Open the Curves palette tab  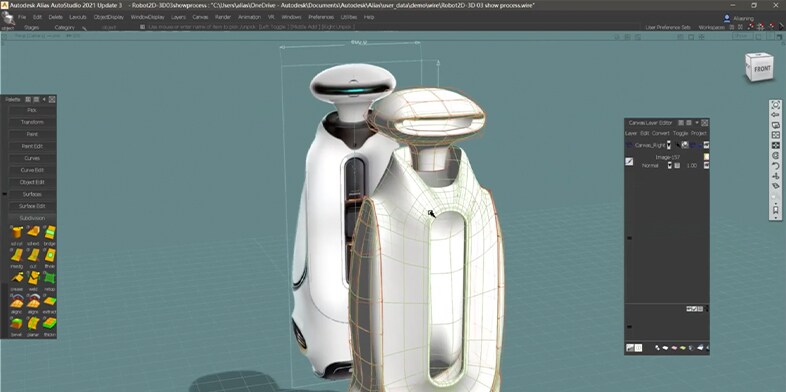coord(32,158)
